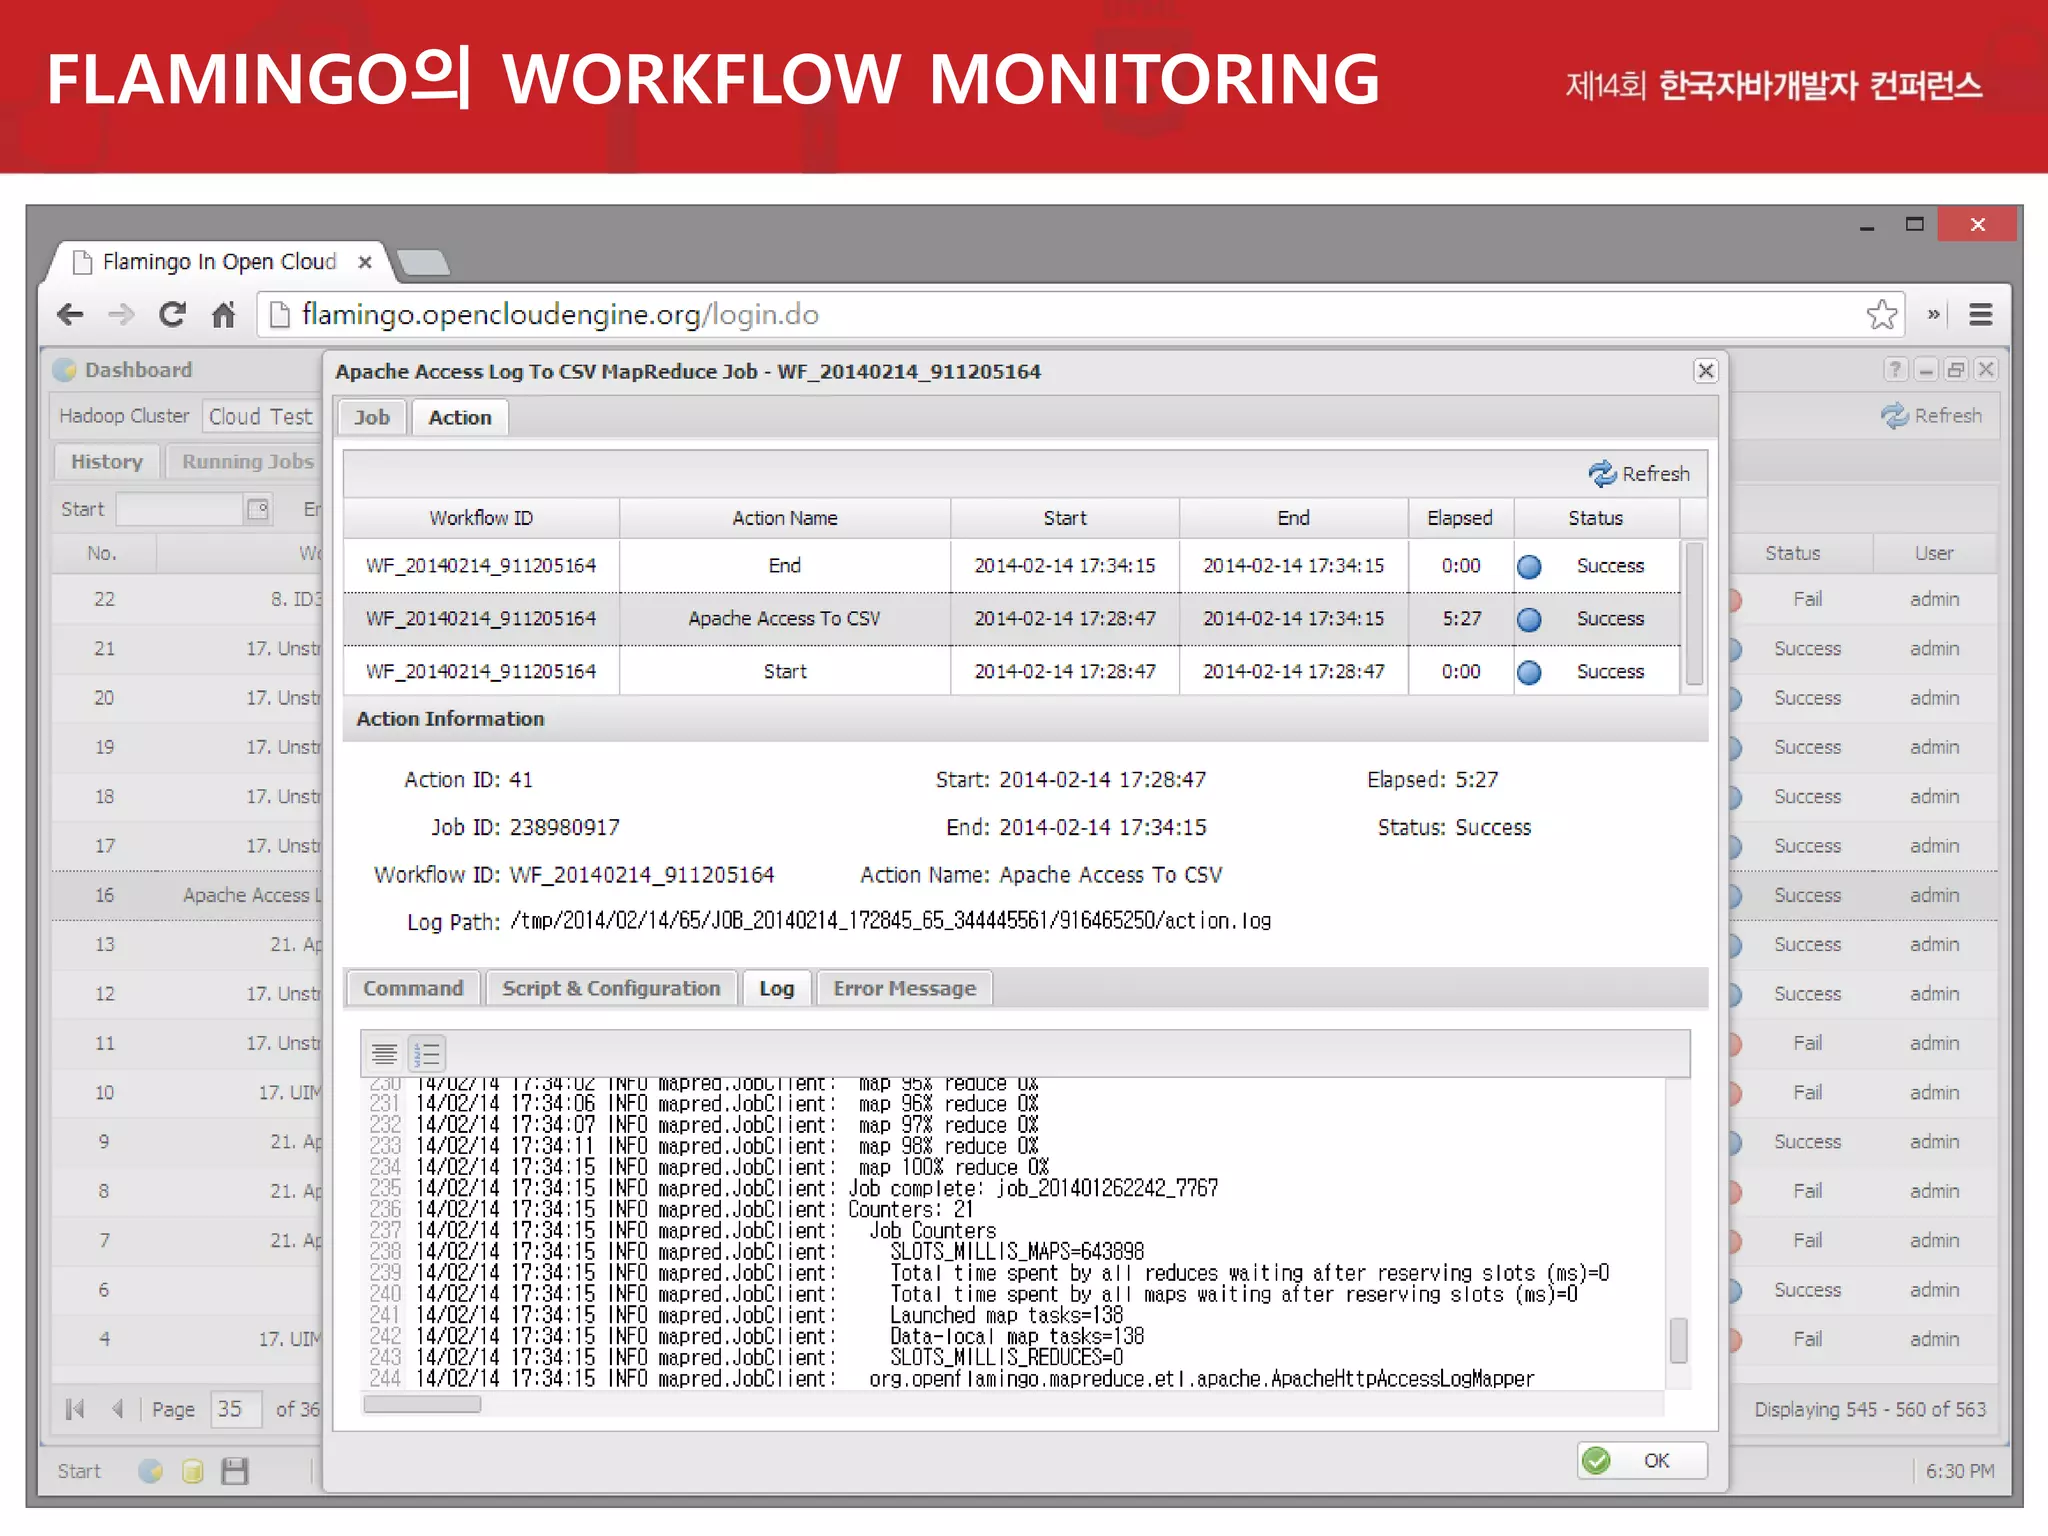Viewport: 2048px width, 1536px height.
Task: Click the Log Path value text
Action: coord(890,921)
